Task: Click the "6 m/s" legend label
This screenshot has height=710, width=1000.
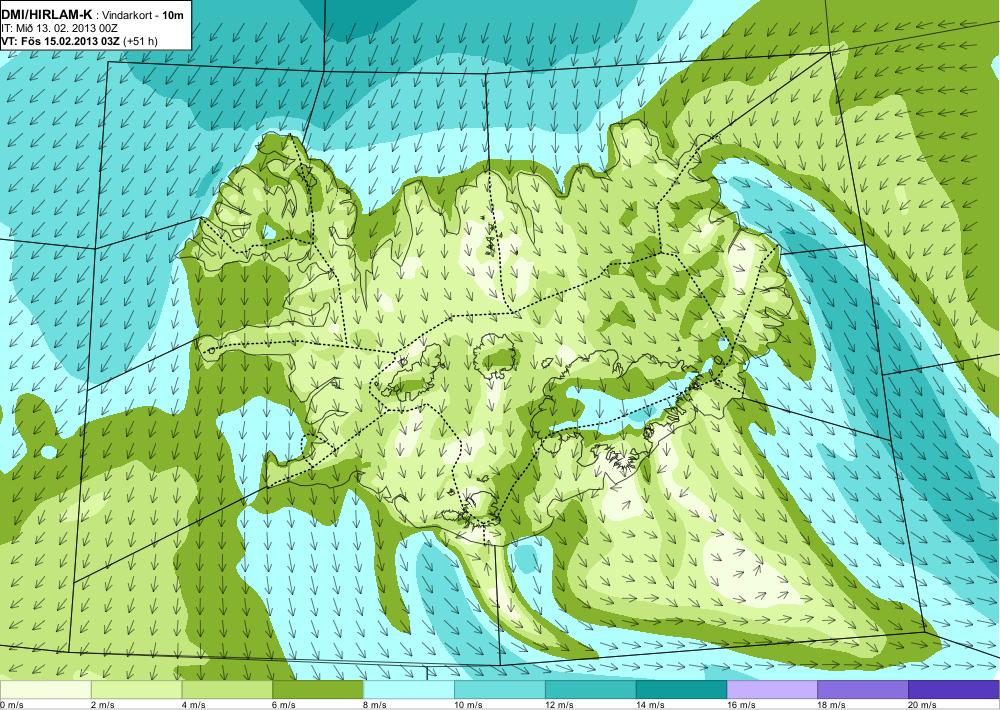Action: (284, 705)
